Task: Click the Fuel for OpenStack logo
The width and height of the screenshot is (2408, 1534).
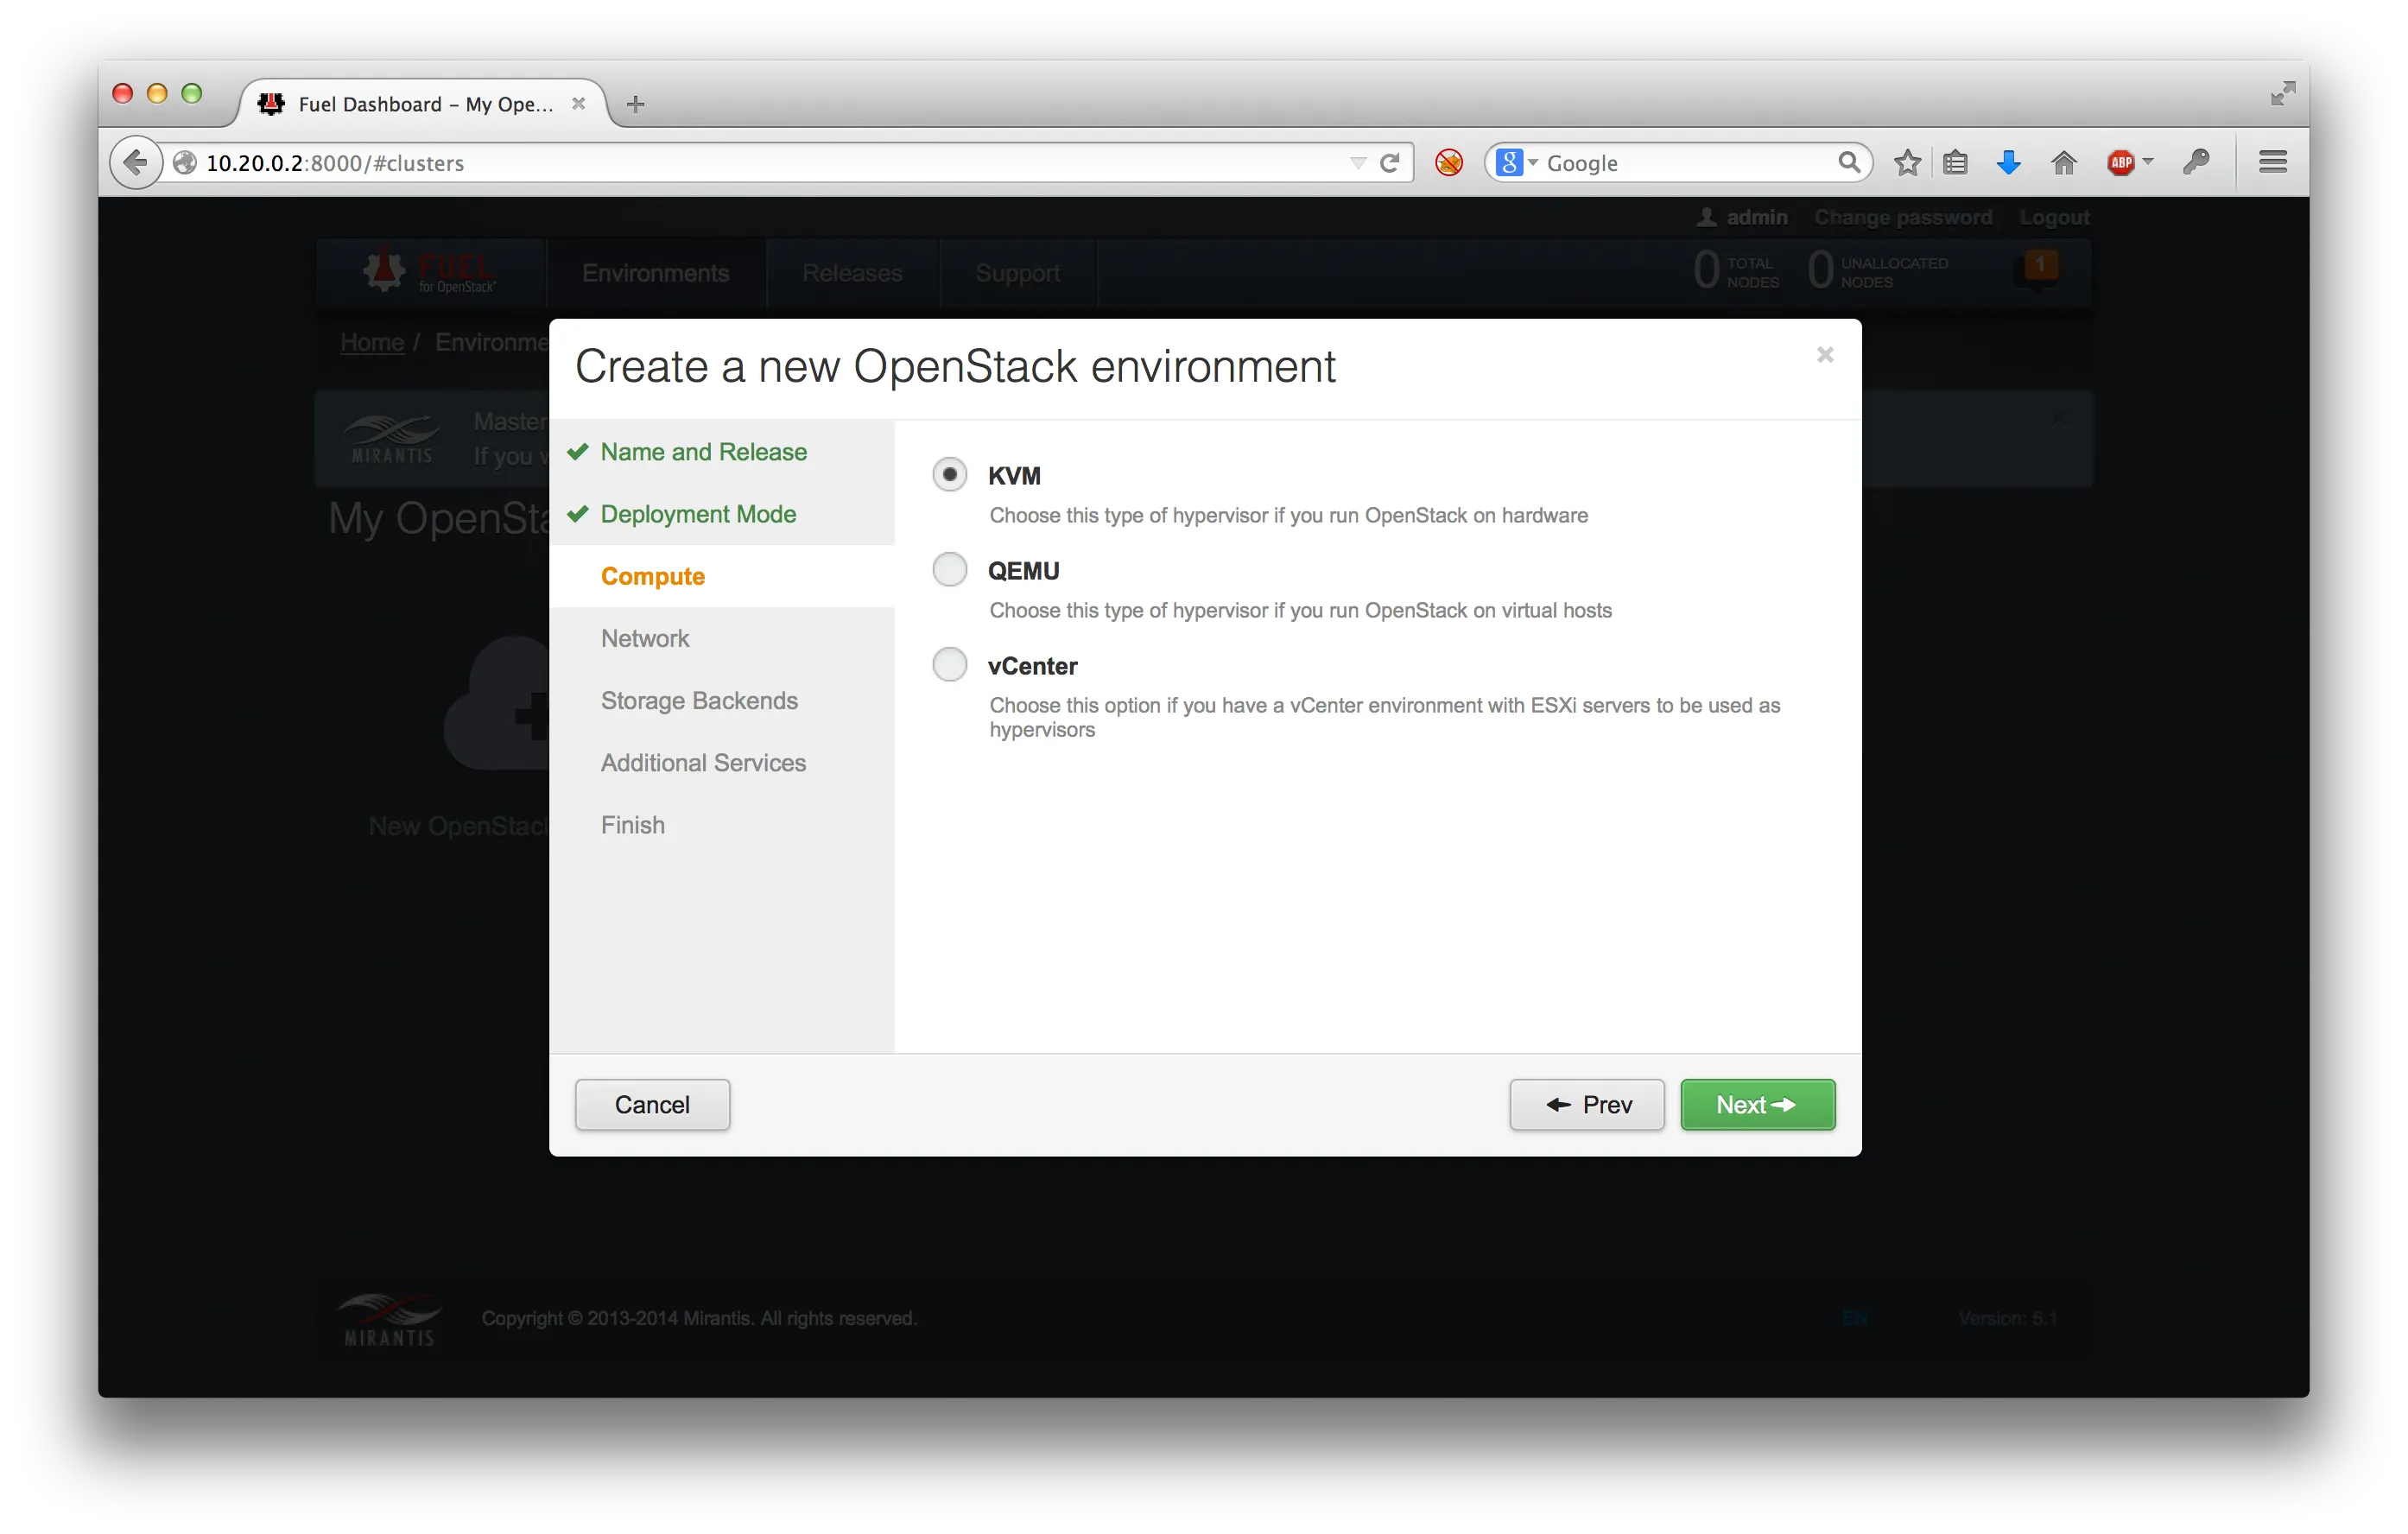Action: (430, 271)
